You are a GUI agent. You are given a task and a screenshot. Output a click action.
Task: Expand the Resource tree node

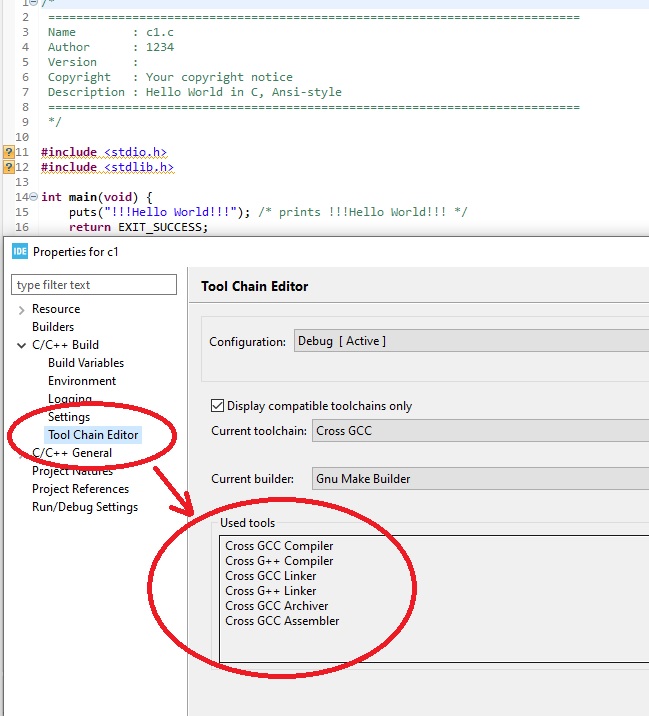22,310
